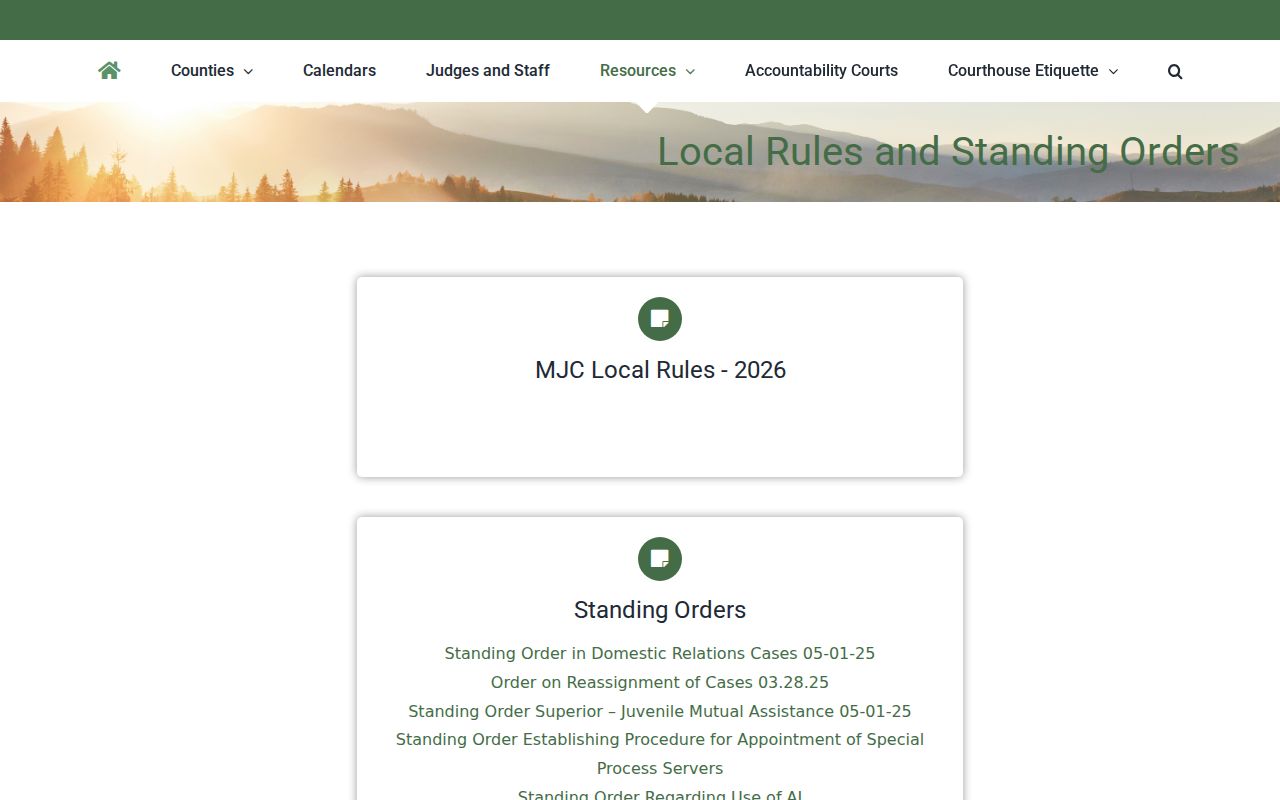Click the document icon above Standing Orders
The height and width of the screenshot is (800, 1280).
coord(660,559)
